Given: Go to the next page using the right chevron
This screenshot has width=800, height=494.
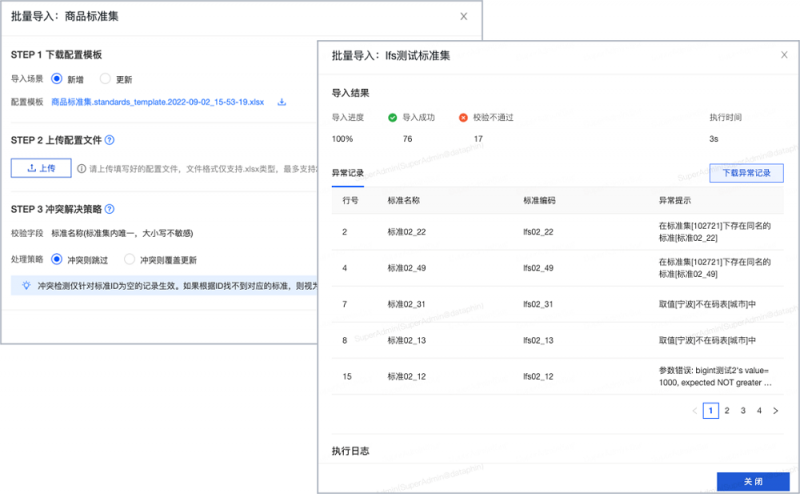Looking at the screenshot, I should tap(775, 411).
